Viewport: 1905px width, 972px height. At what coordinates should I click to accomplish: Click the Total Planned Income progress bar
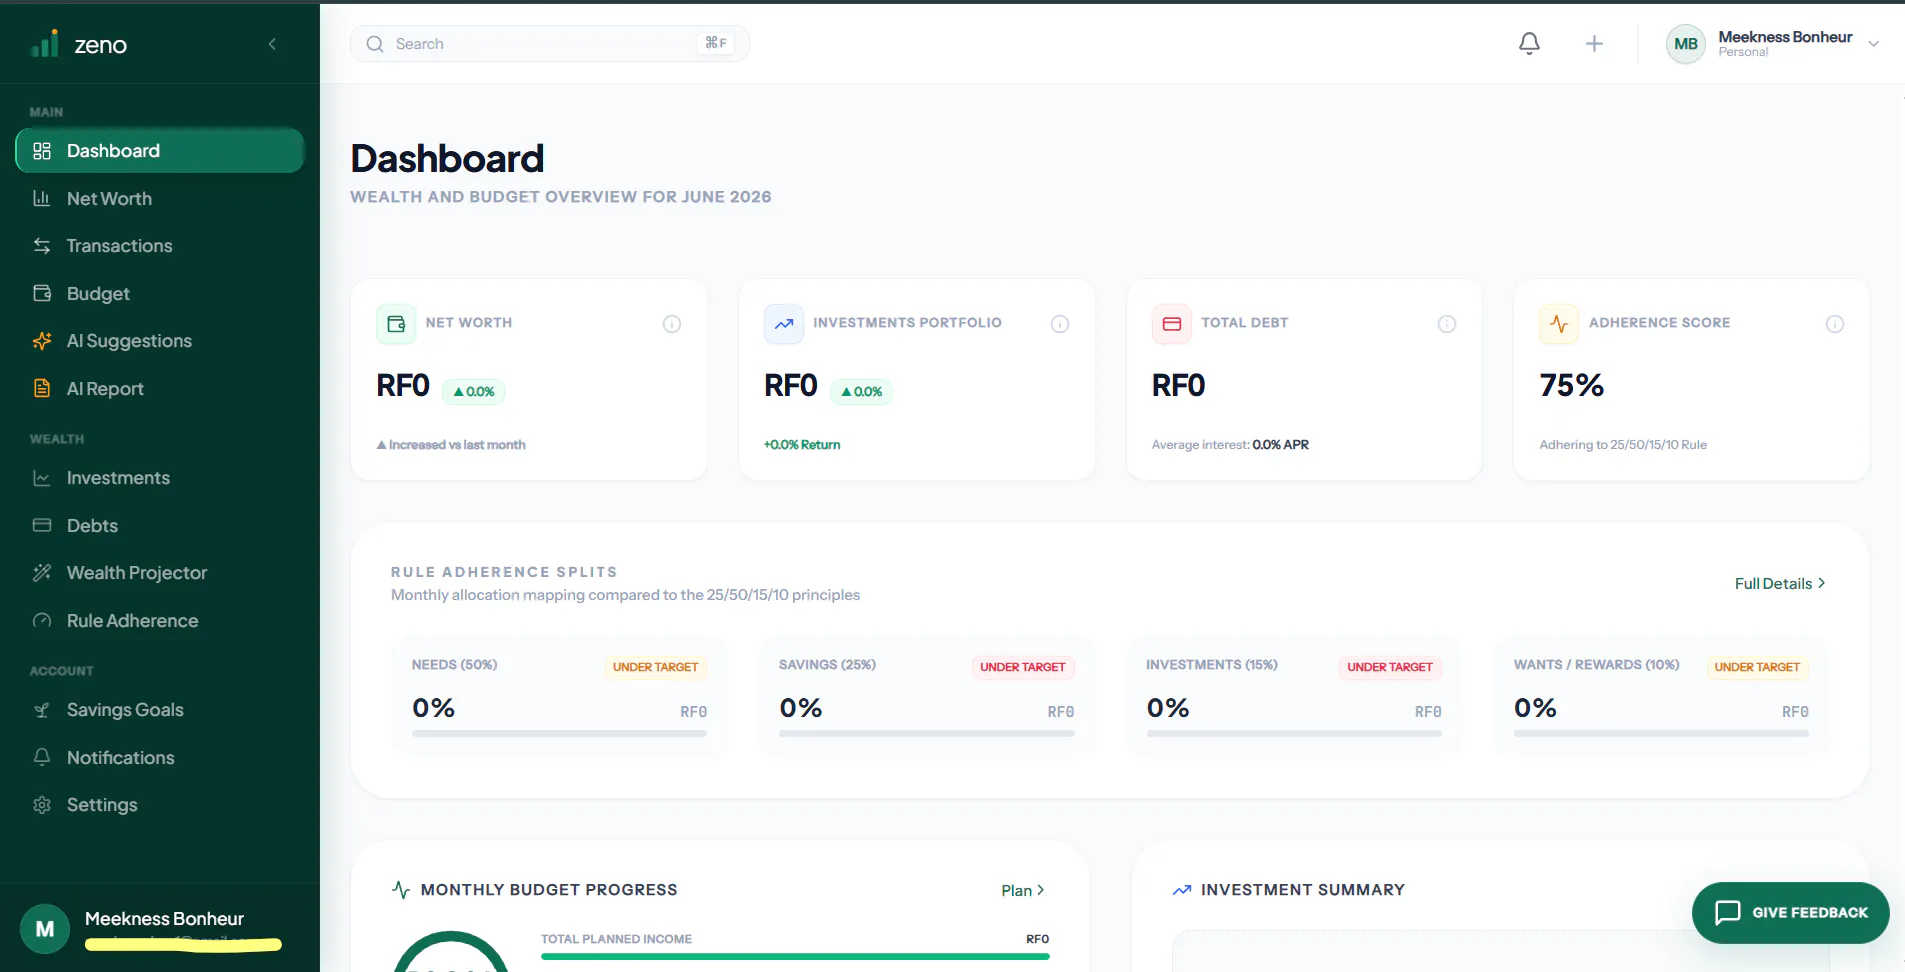tap(795, 957)
